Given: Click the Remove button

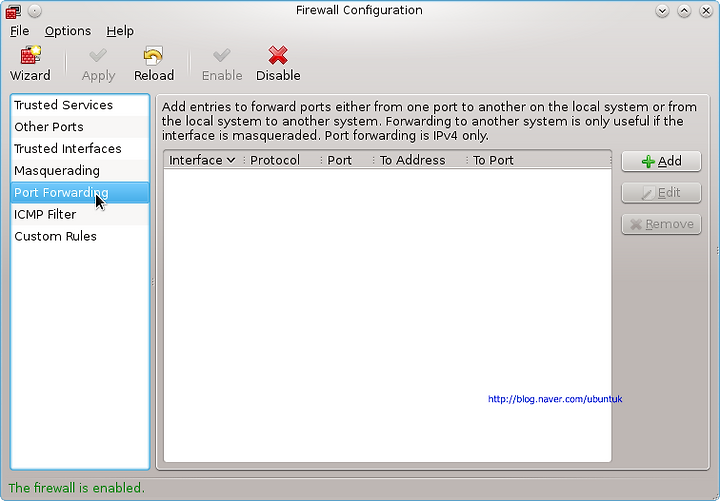Looking at the screenshot, I should pyautogui.click(x=661, y=224).
